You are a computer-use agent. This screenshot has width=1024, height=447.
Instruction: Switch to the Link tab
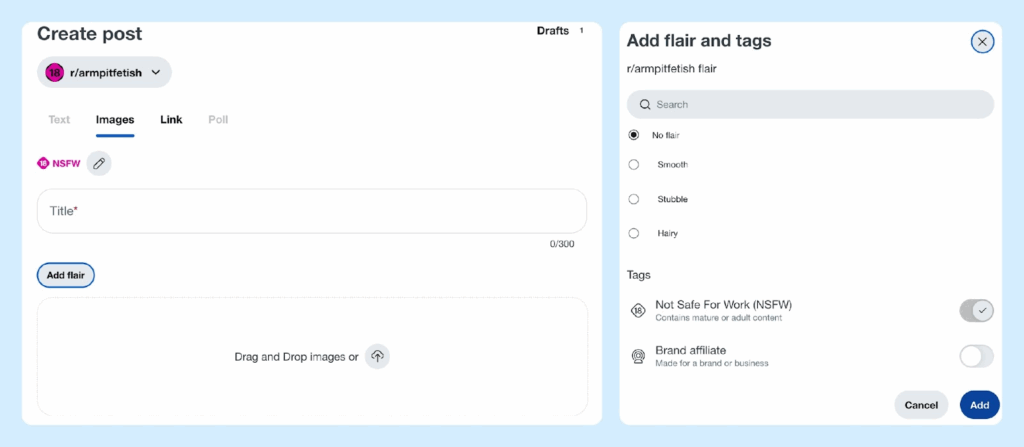(x=171, y=120)
